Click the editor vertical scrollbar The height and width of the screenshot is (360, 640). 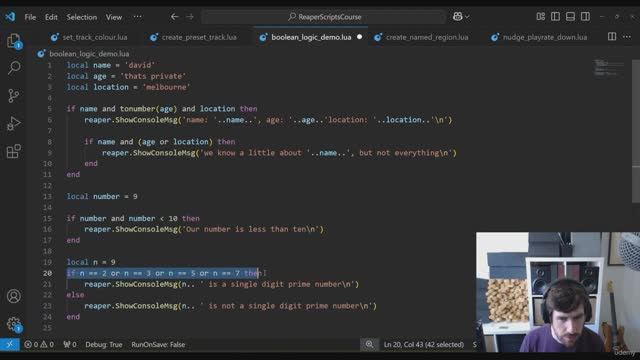pos(636,131)
